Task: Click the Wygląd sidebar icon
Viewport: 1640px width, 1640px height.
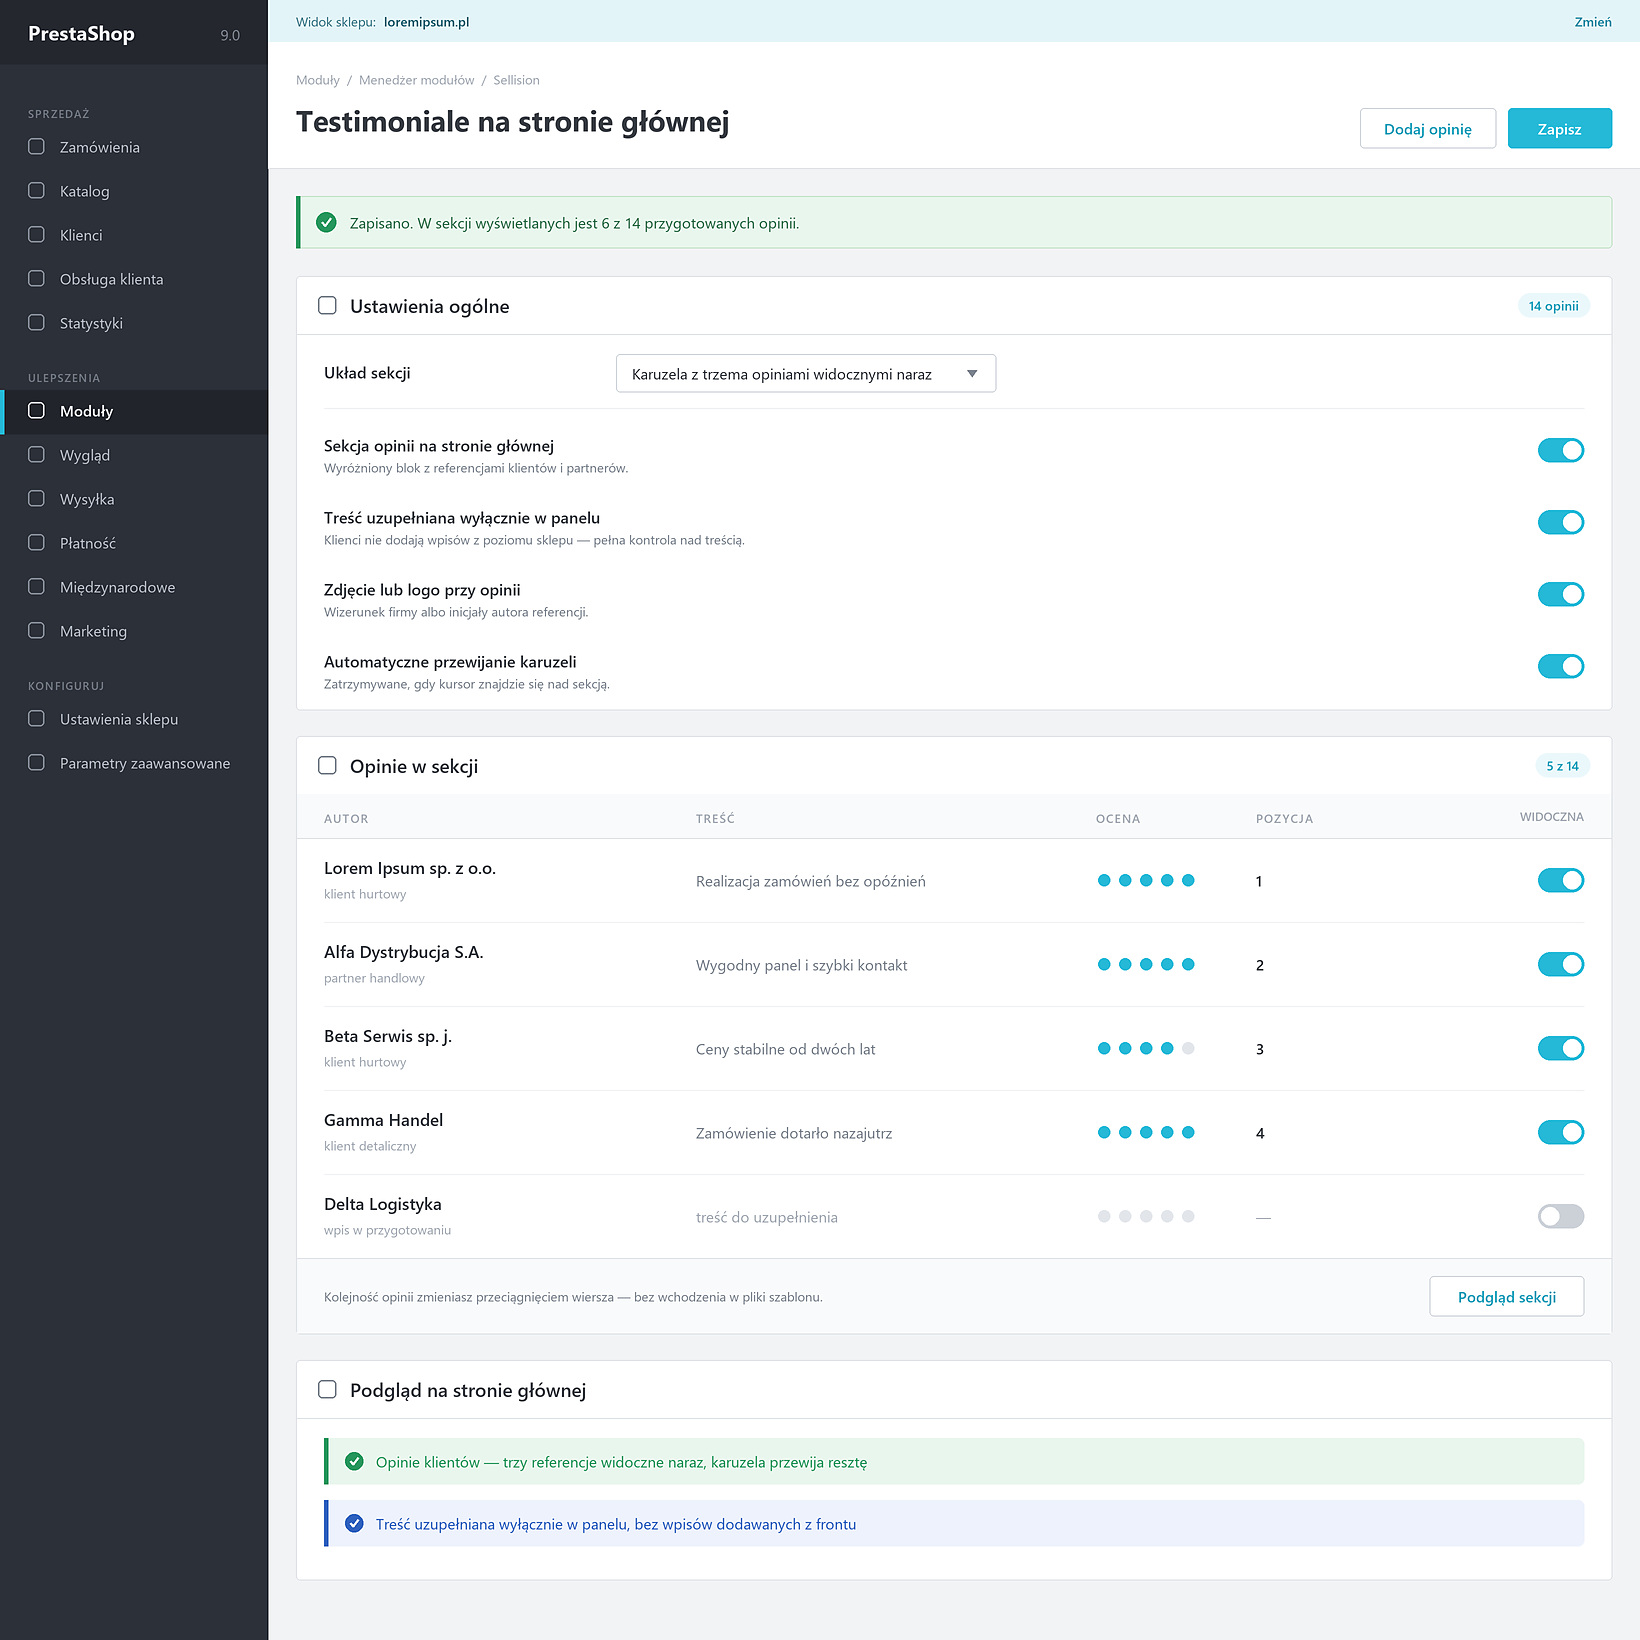Action: click(36, 455)
